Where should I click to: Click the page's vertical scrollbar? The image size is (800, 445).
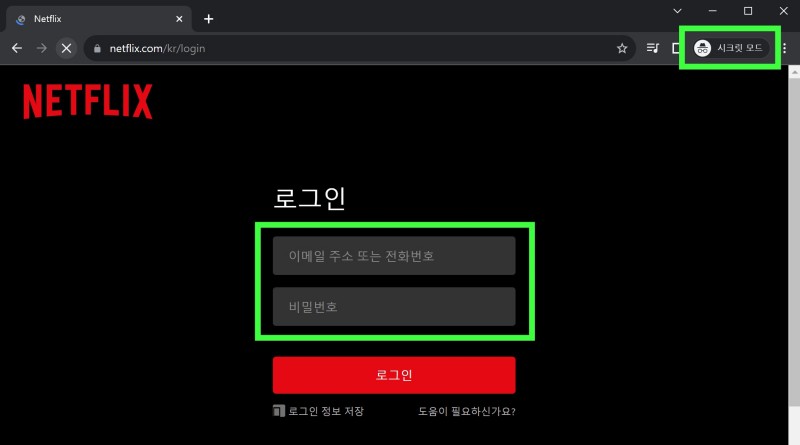pyautogui.click(x=794, y=242)
